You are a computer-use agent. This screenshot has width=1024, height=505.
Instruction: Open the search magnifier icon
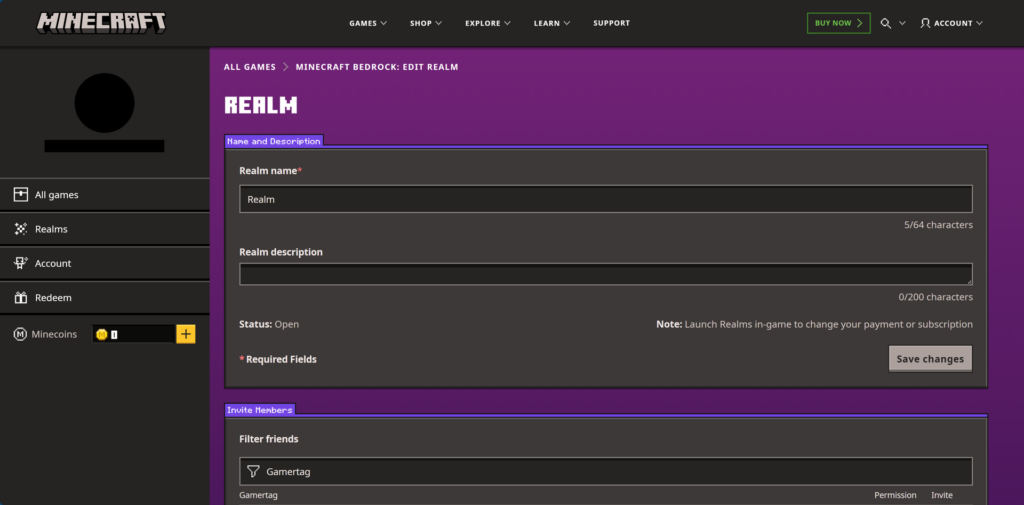tap(886, 23)
